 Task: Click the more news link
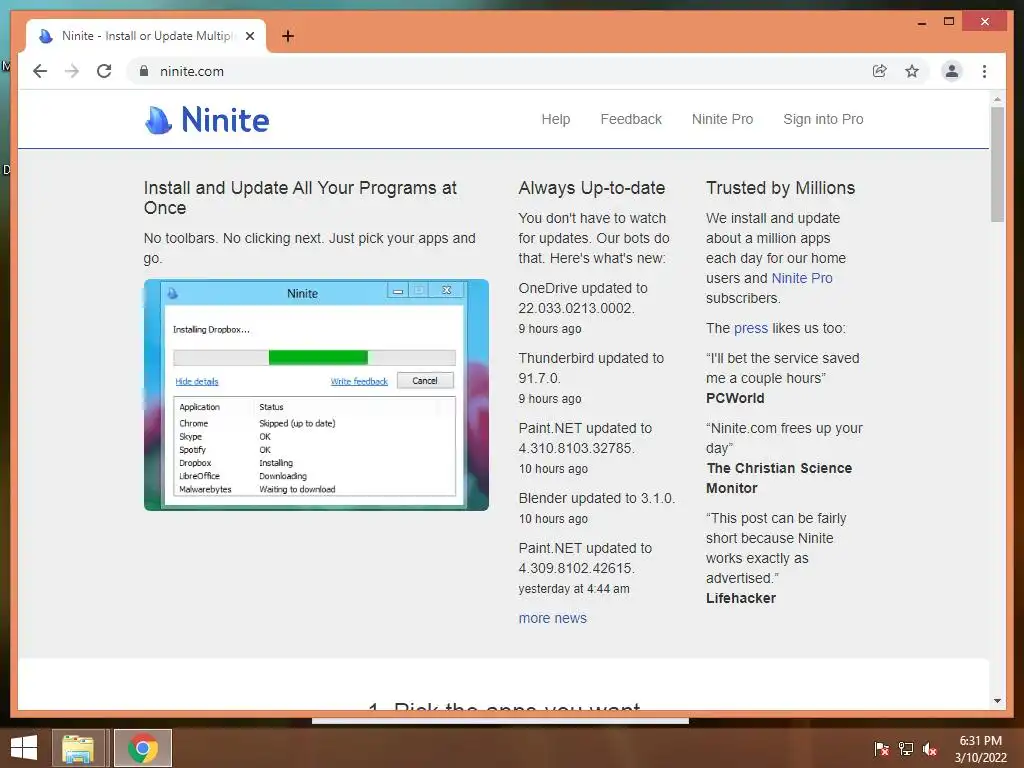point(552,618)
